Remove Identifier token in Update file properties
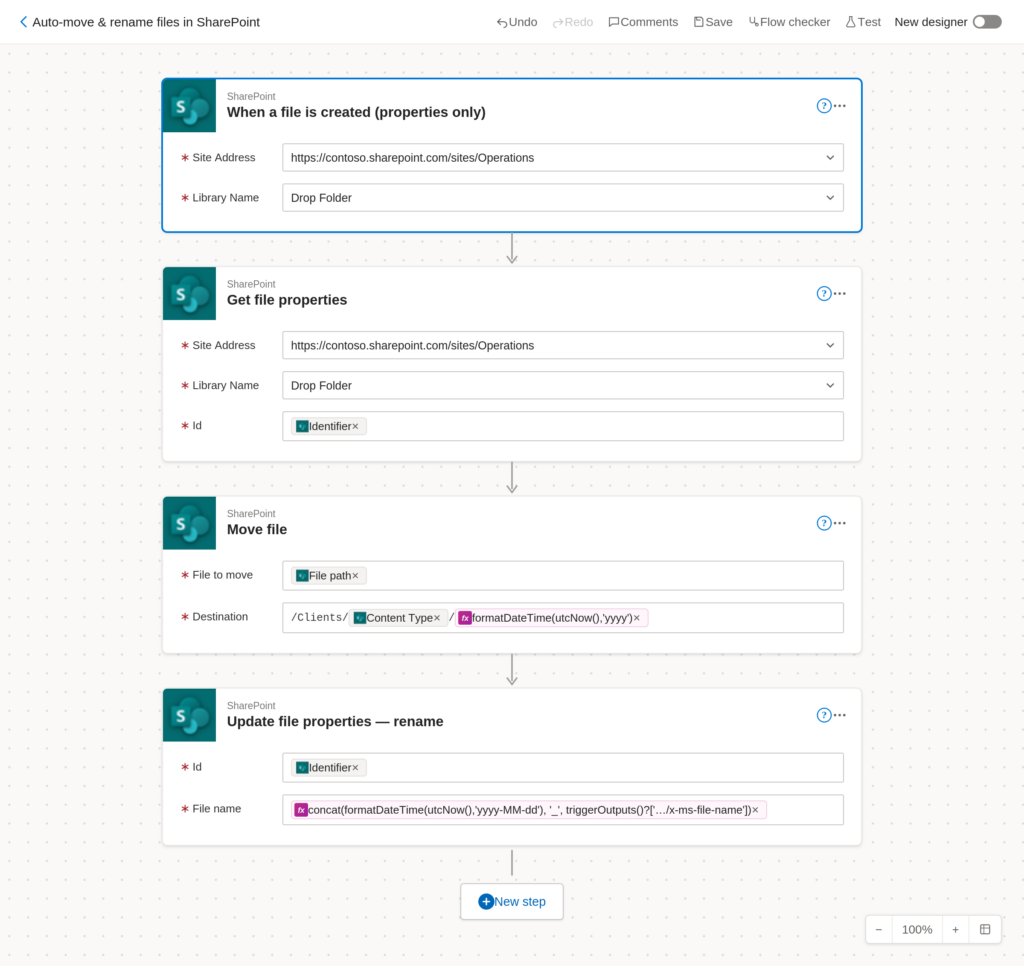Viewport: 1024px width, 966px height. click(355, 767)
